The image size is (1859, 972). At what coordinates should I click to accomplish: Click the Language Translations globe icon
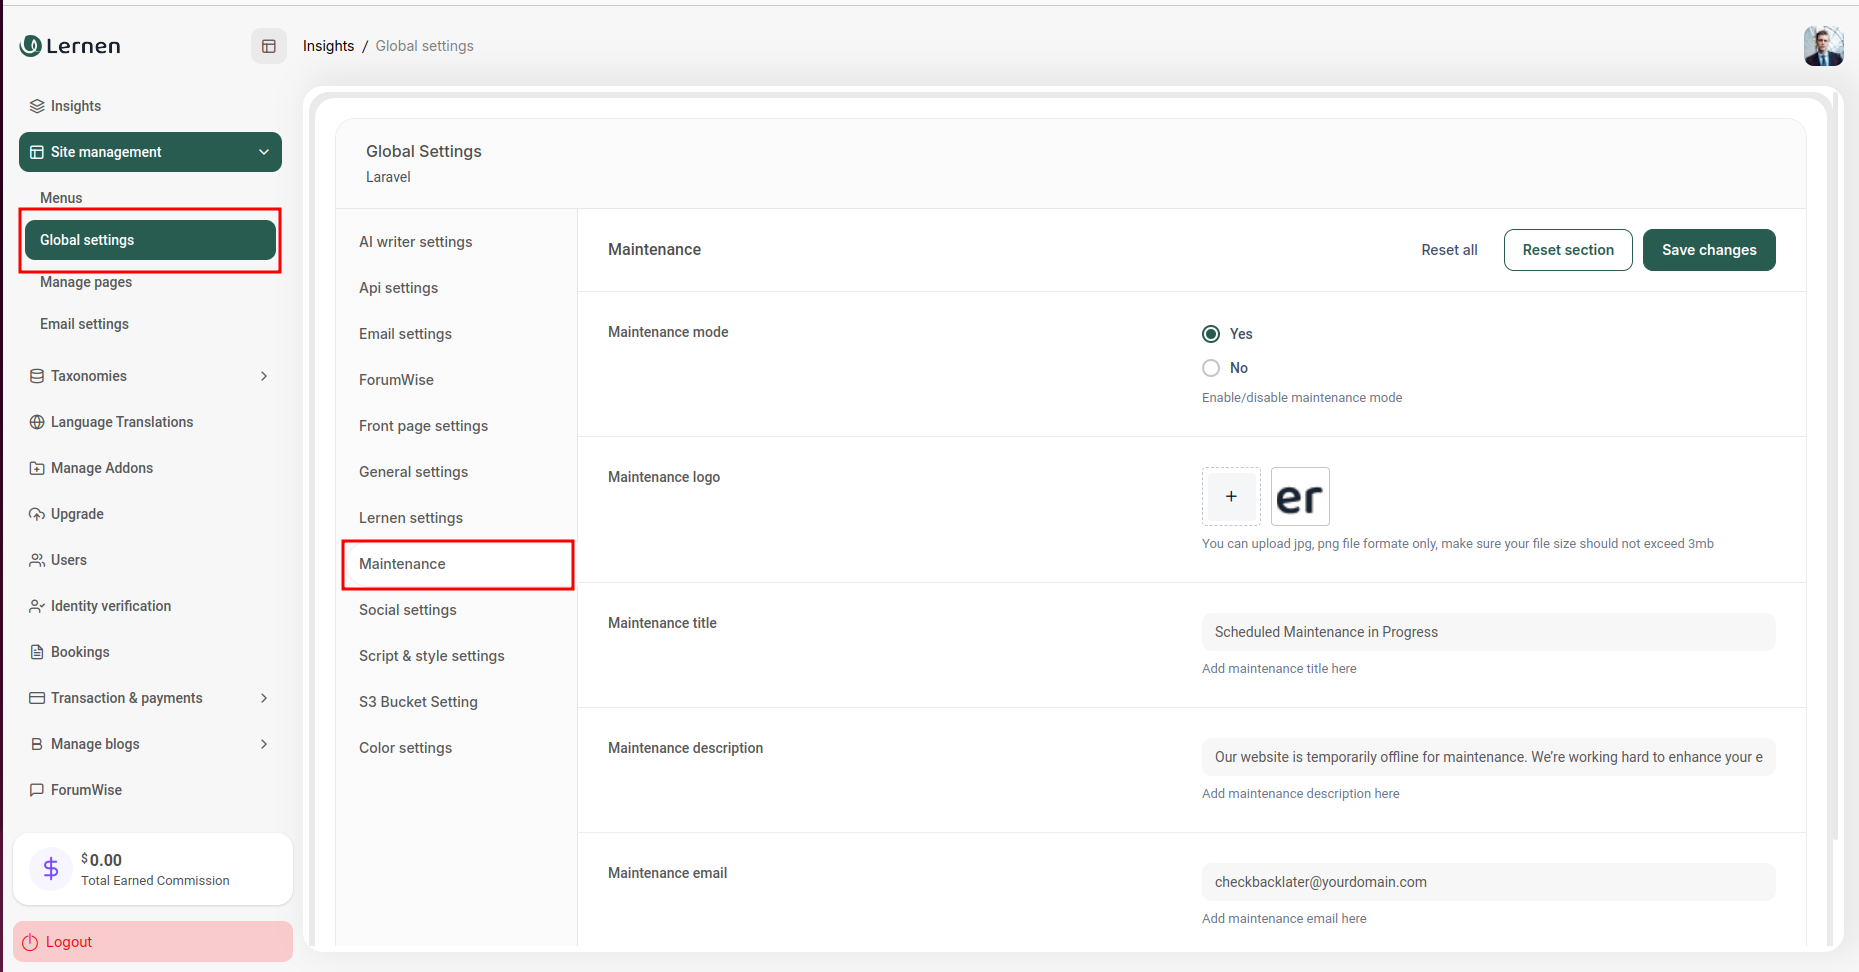coord(37,422)
